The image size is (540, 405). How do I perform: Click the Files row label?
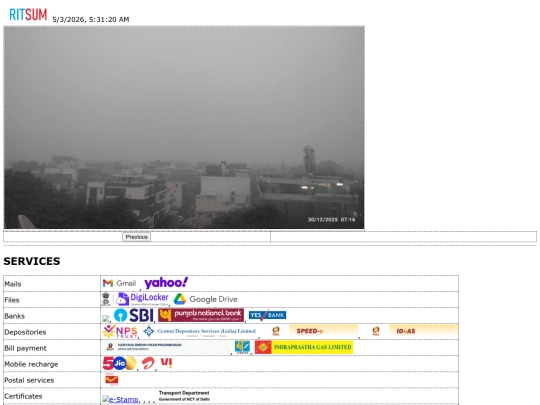click(x=12, y=300)
